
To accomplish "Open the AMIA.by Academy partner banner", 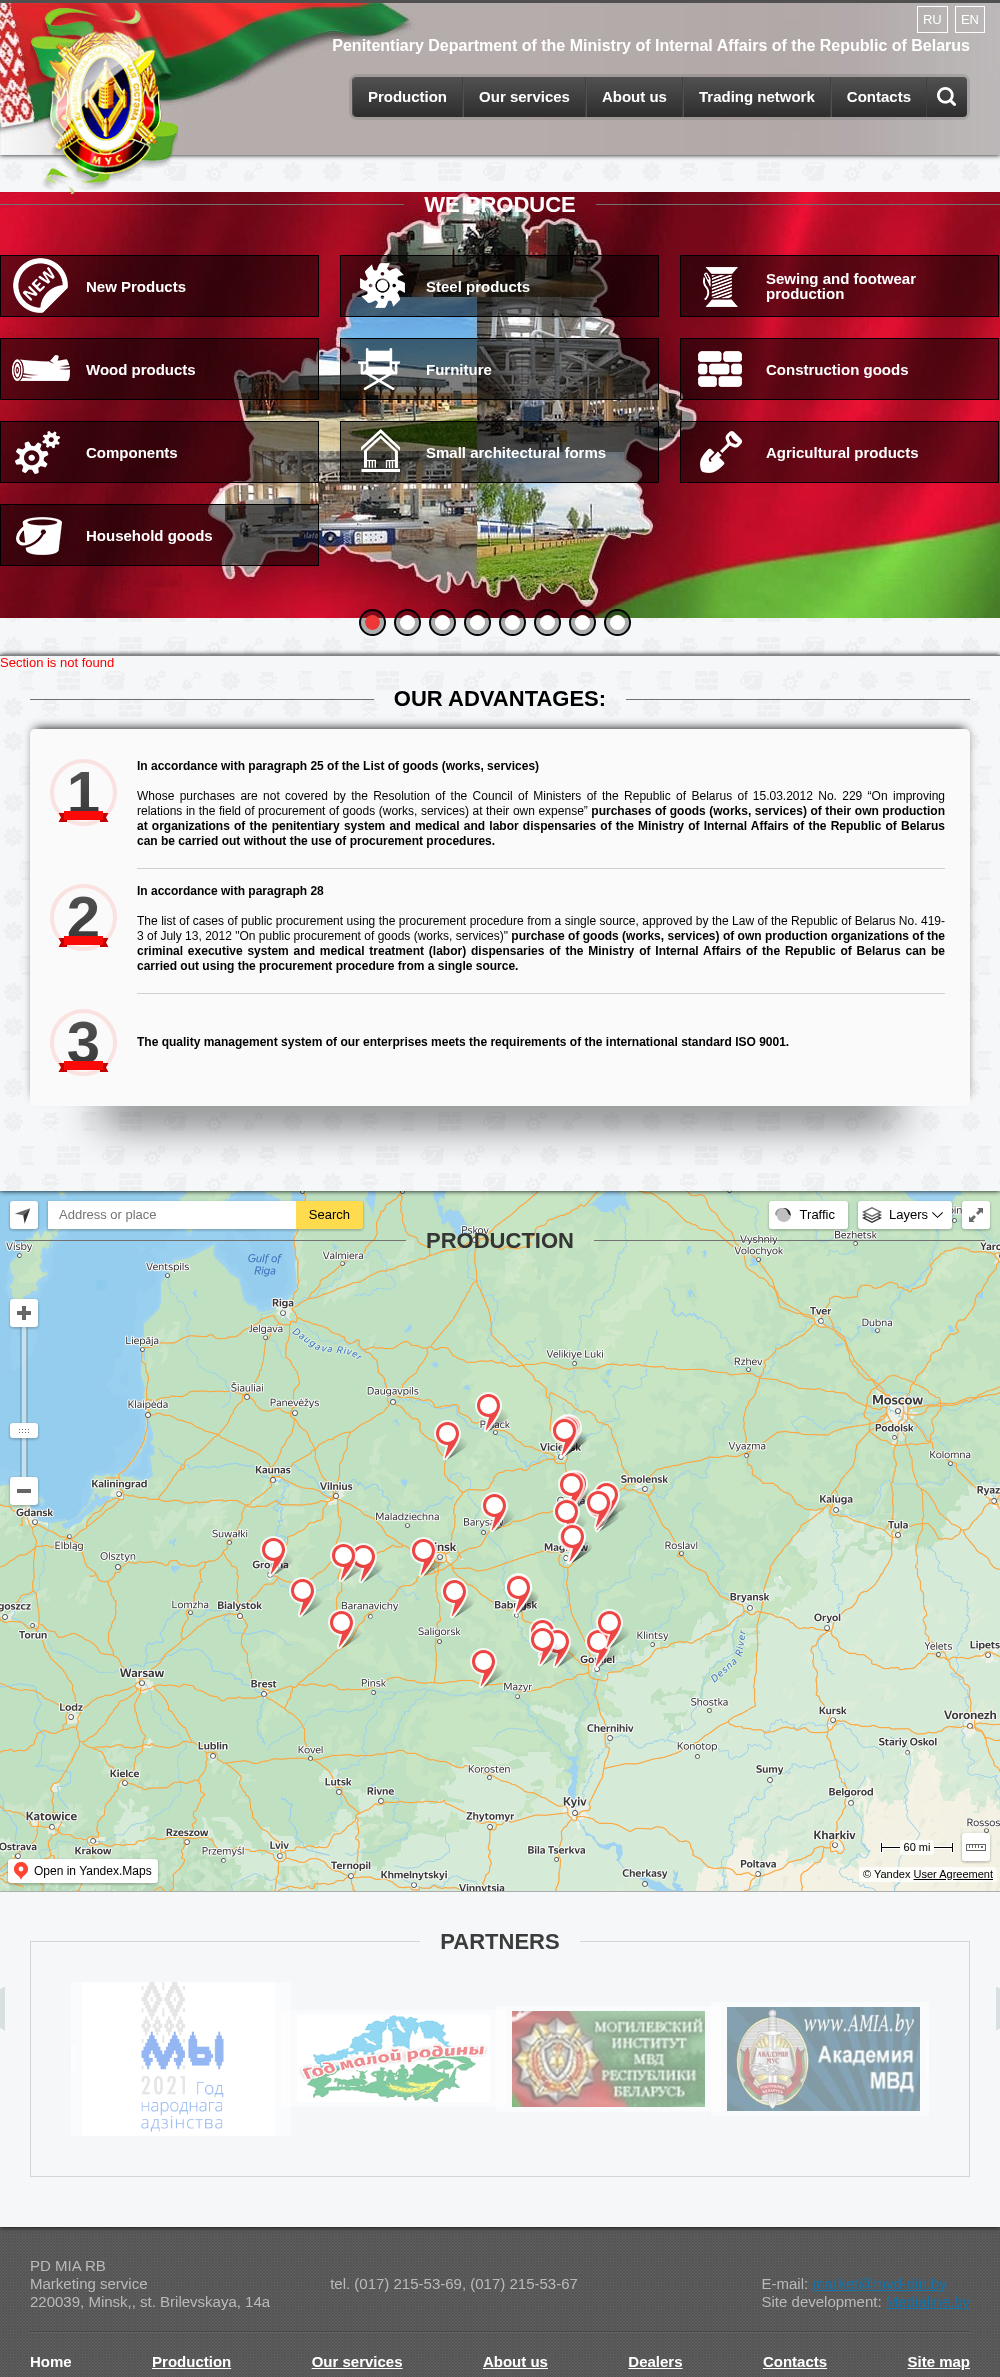I will 823,2059.
